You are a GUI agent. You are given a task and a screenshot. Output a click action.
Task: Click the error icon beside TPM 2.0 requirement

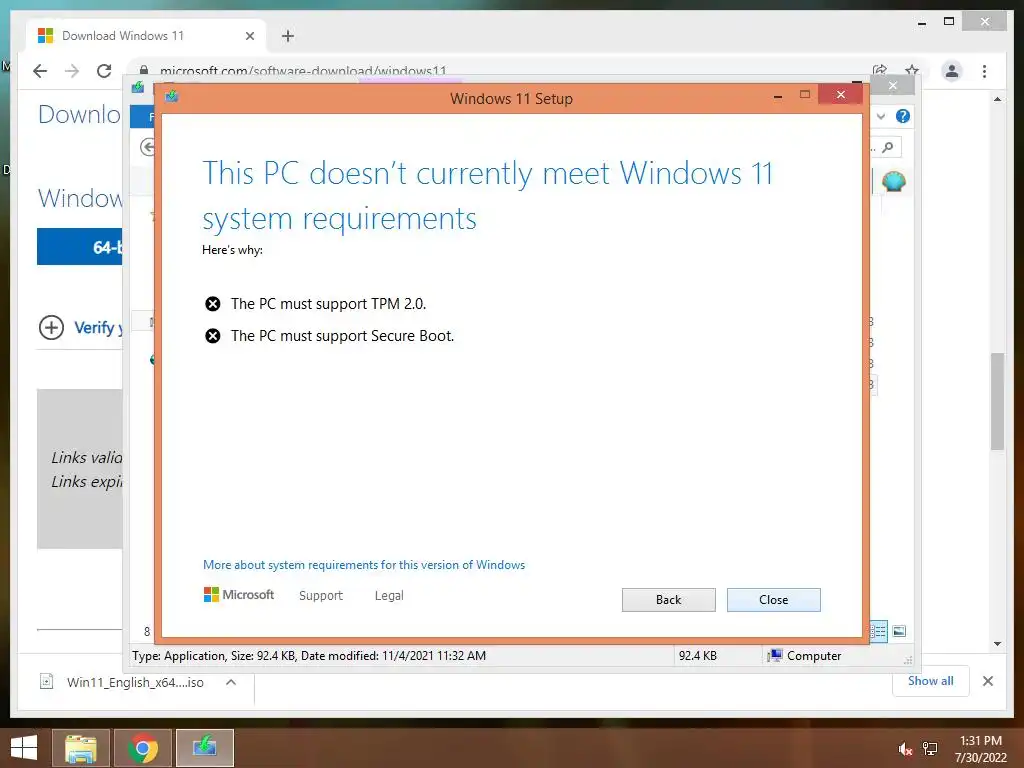(213, 304)
